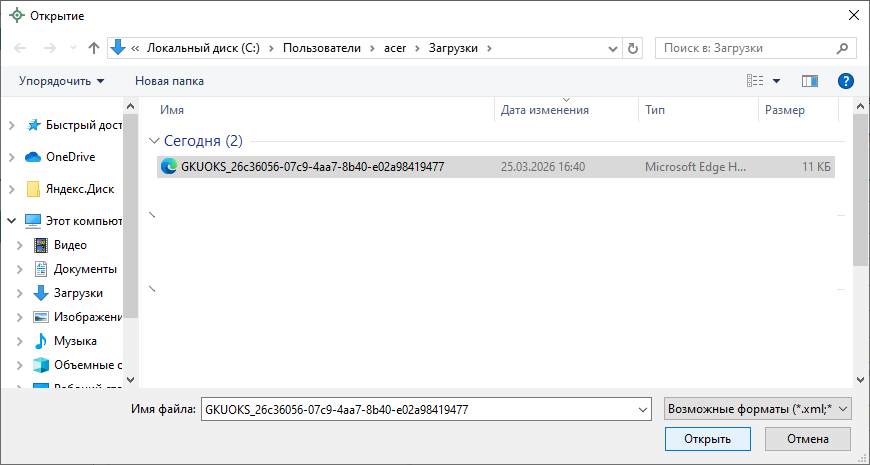The width and height of the screenshot is (870, 465).
Task: Click the view mode icon
Action: point(755,81)
